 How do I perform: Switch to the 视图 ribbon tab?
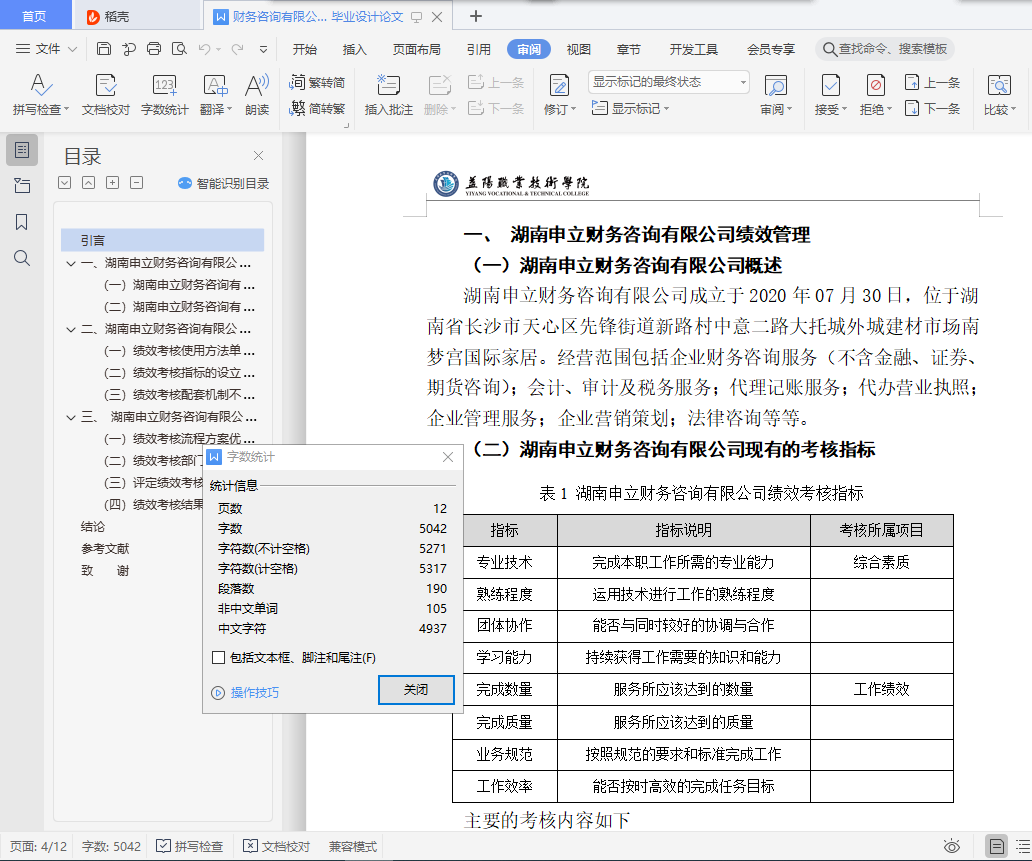579,49
